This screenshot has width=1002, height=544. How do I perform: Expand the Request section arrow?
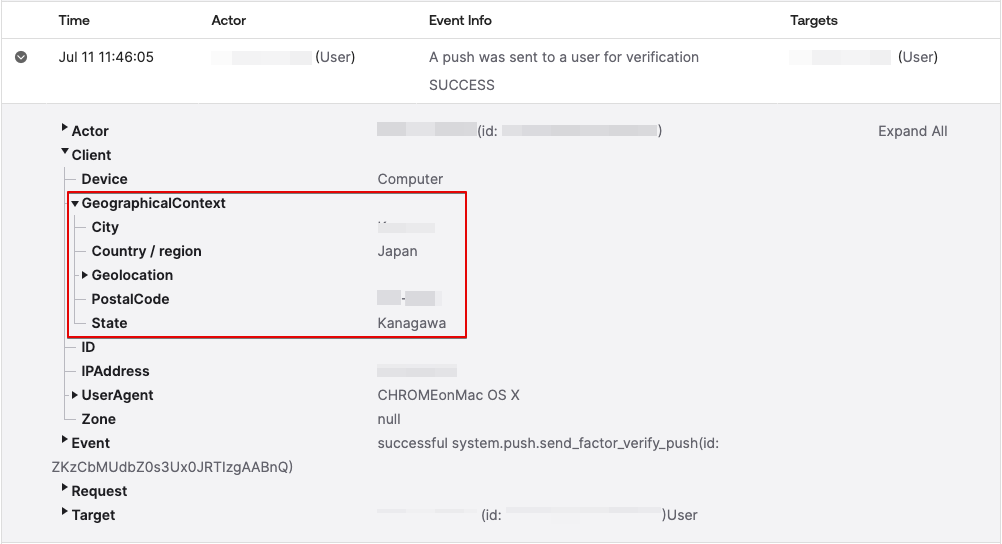click(x=65, y=489)
